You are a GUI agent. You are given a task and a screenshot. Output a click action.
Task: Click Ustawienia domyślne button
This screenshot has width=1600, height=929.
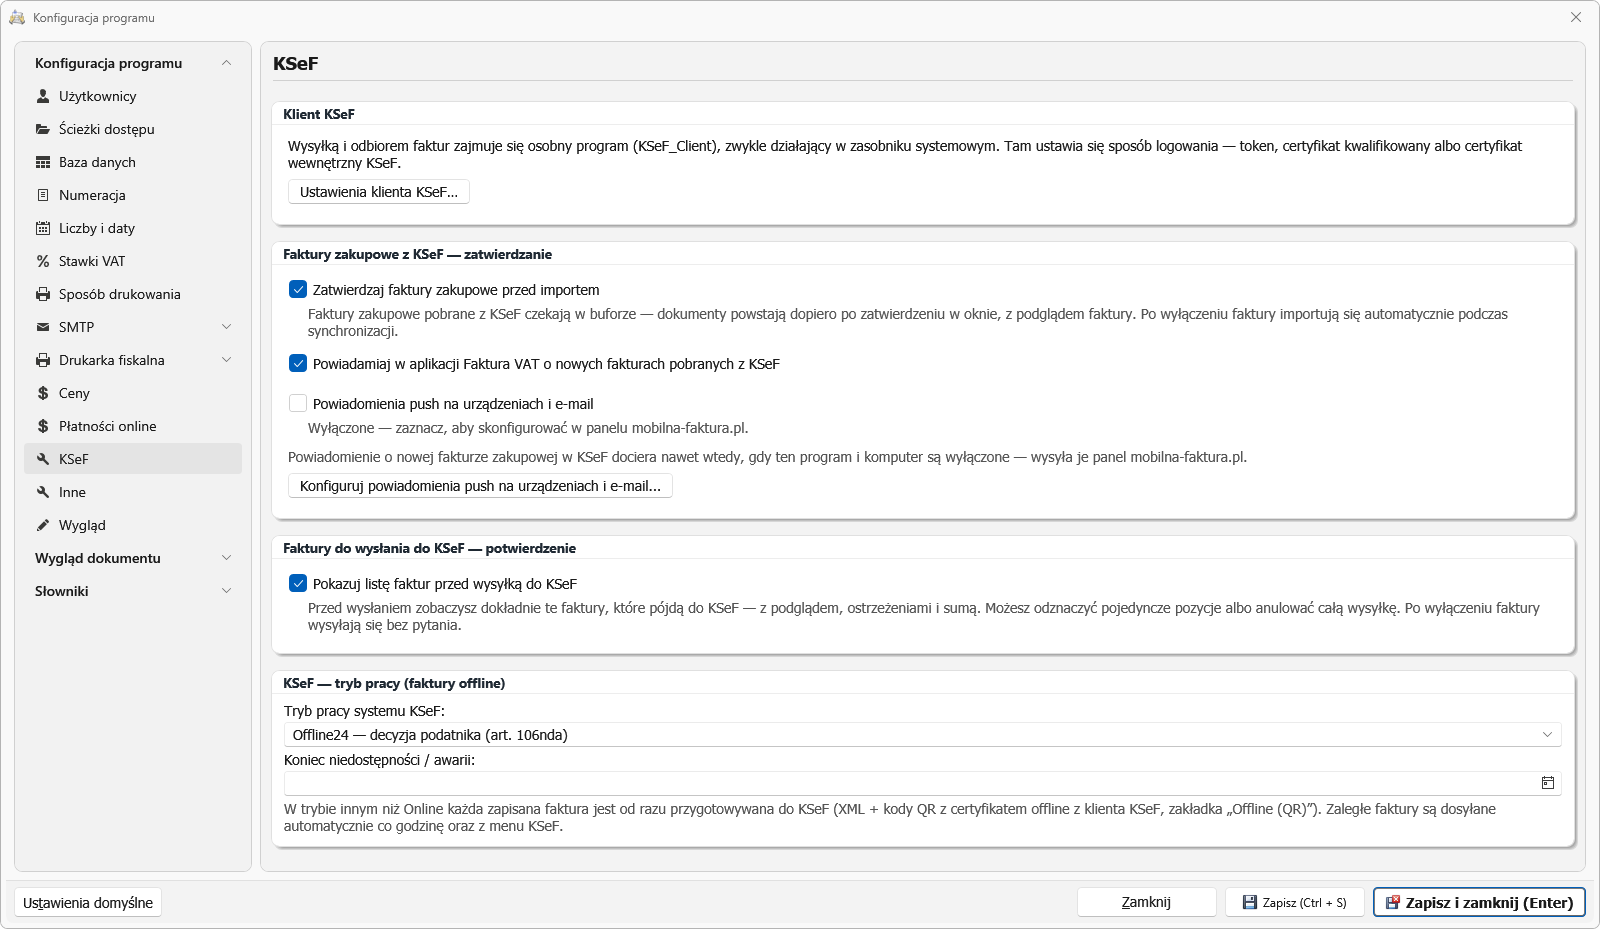(x=88, y=903)
